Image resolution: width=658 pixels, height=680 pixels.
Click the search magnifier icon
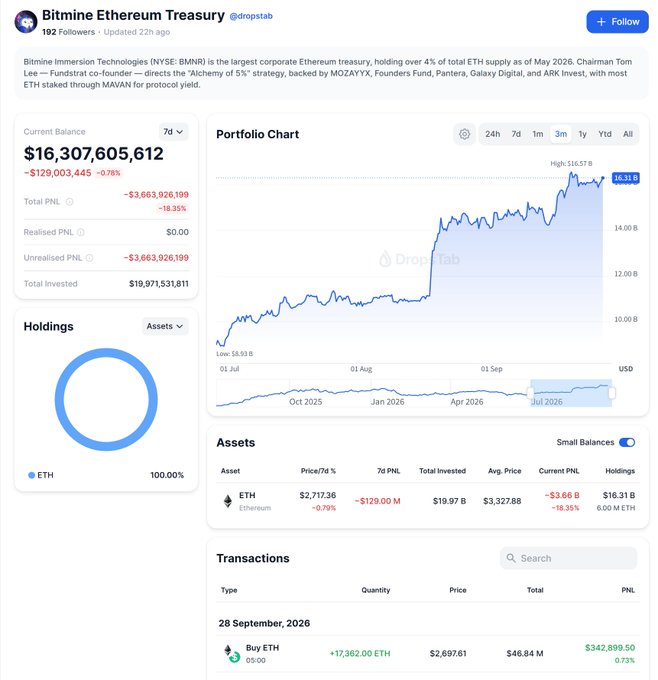coord(511,558)
